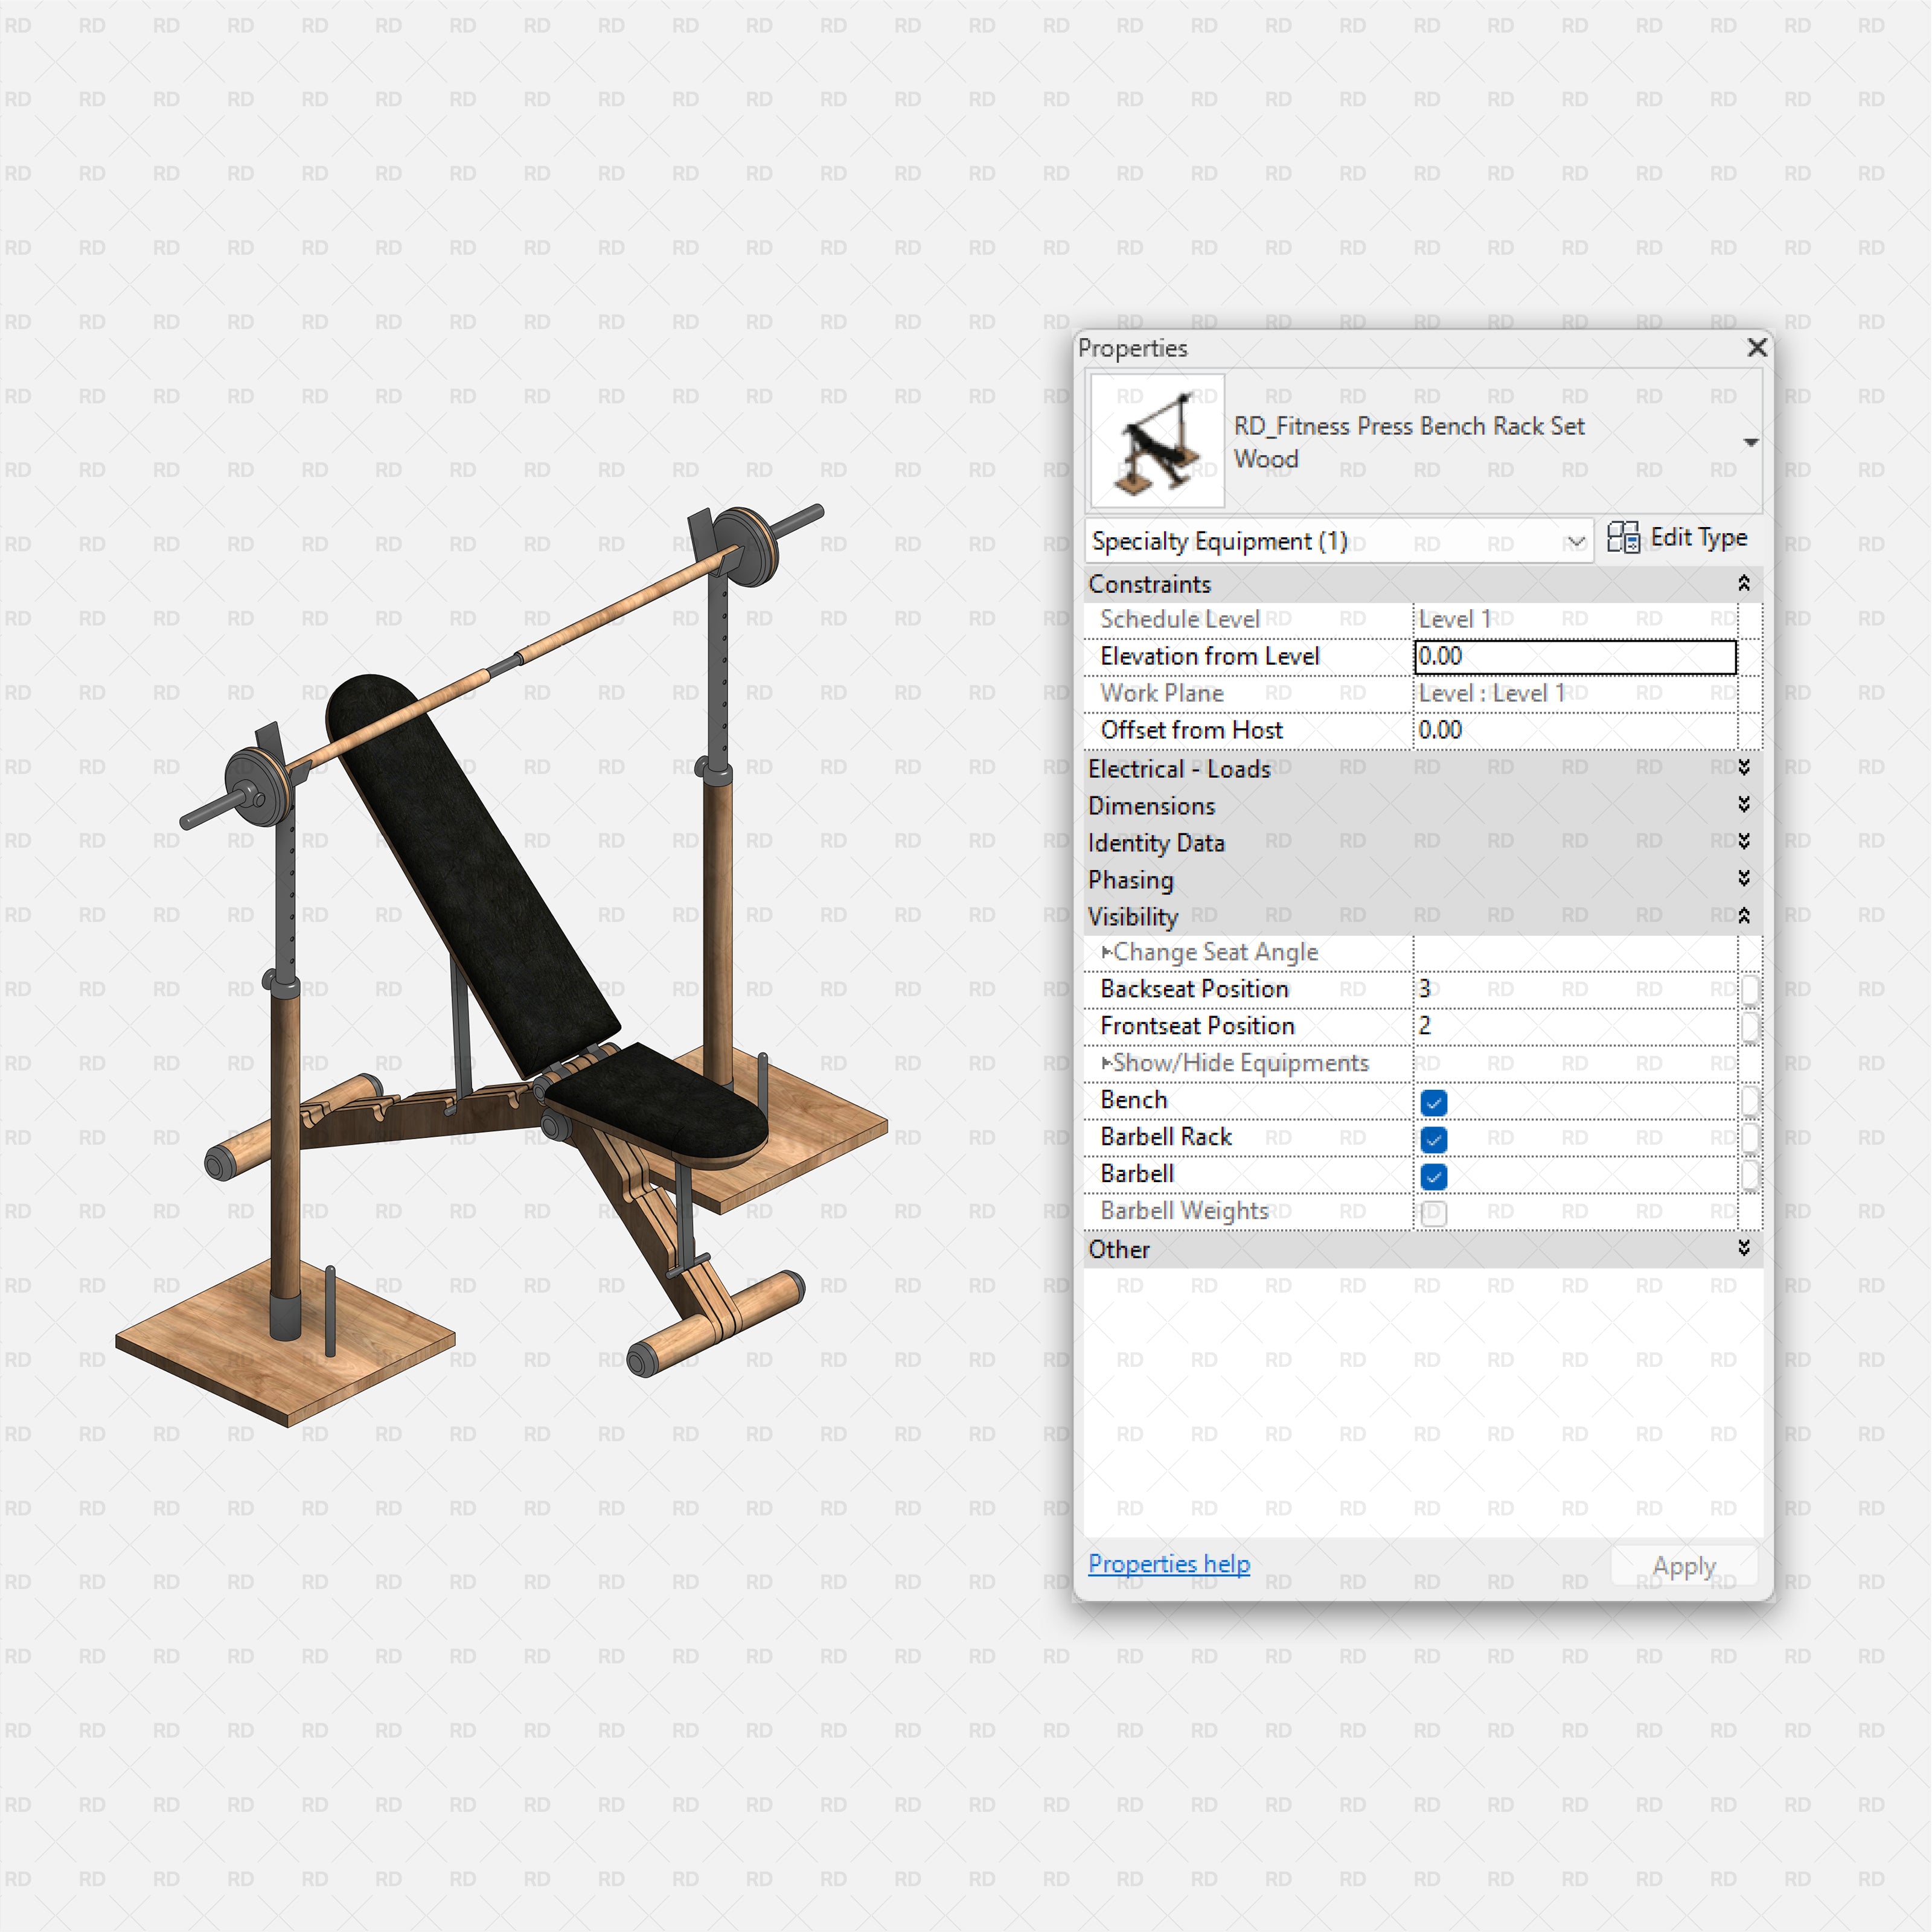Close the Properties palette

pos(1757,348)
